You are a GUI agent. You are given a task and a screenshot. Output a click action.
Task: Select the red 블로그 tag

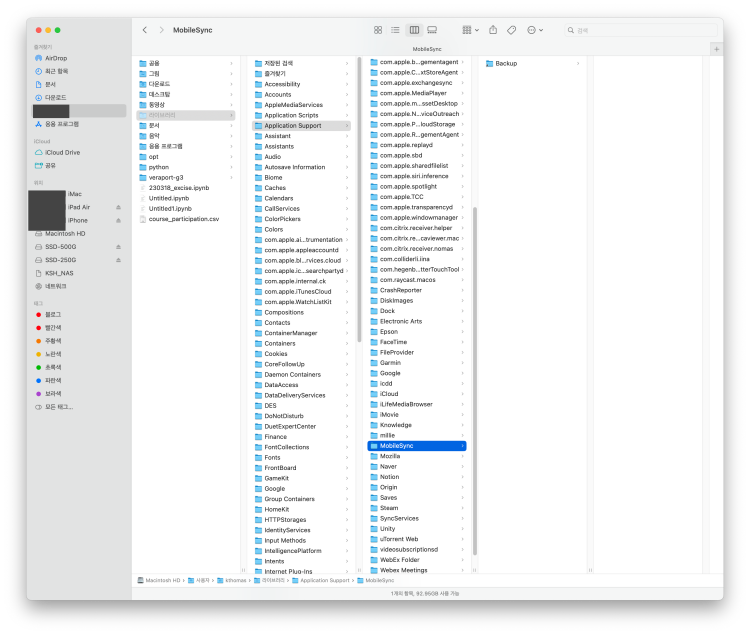tap(53, 315)
